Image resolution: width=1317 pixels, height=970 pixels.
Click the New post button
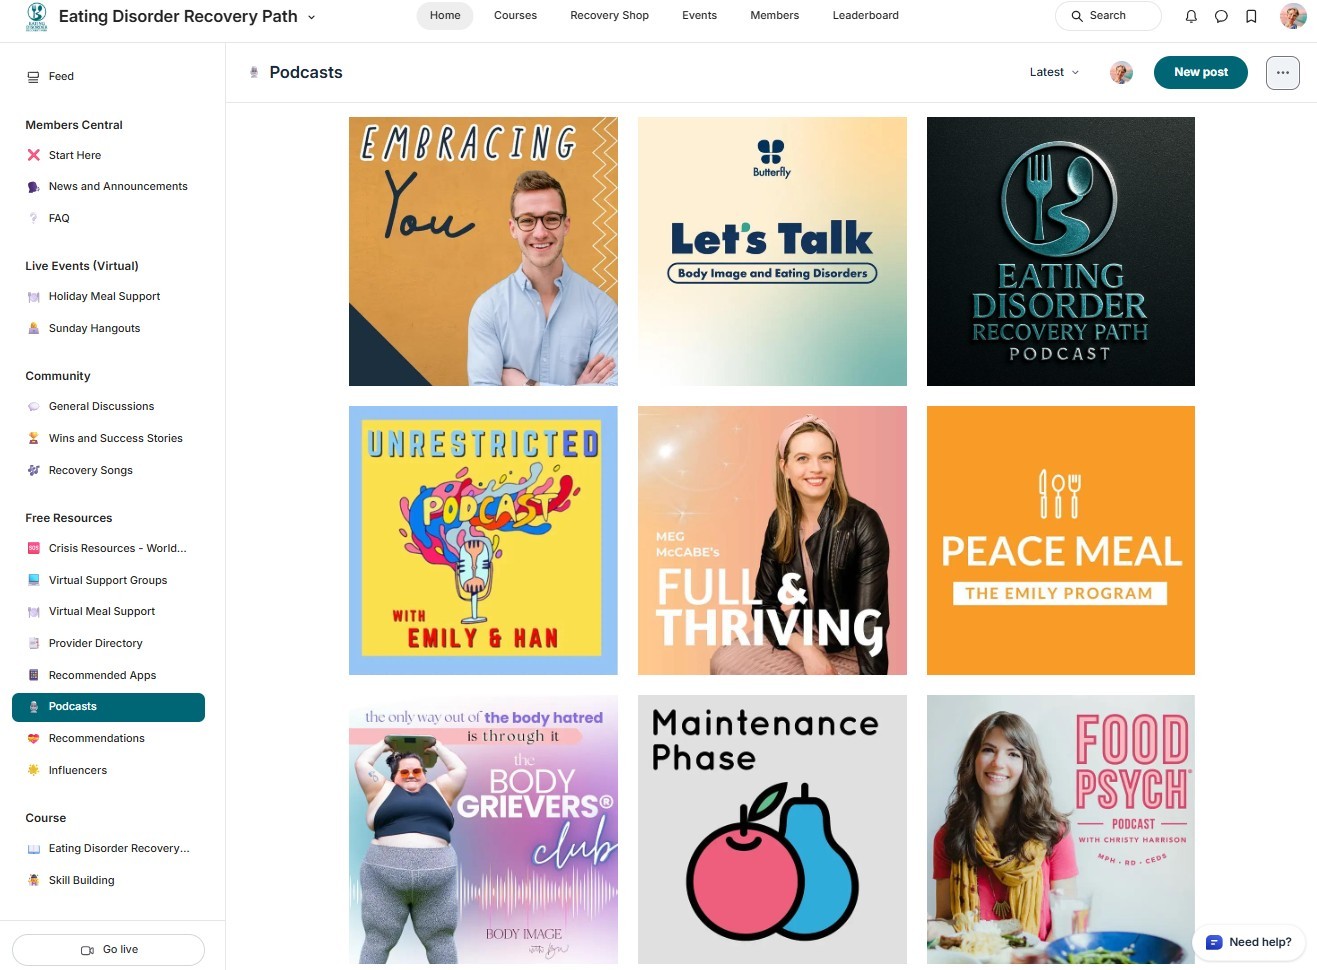1200,72
